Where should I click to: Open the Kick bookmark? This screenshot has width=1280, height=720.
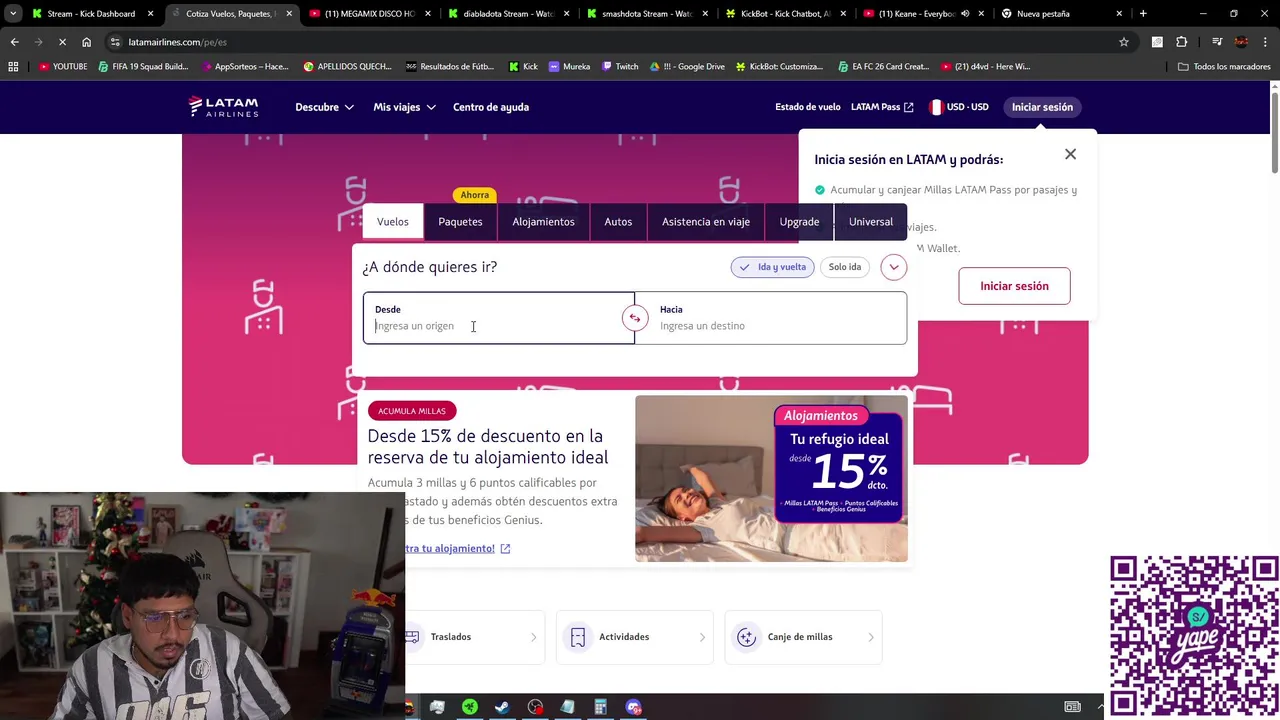tap(523, 66)
